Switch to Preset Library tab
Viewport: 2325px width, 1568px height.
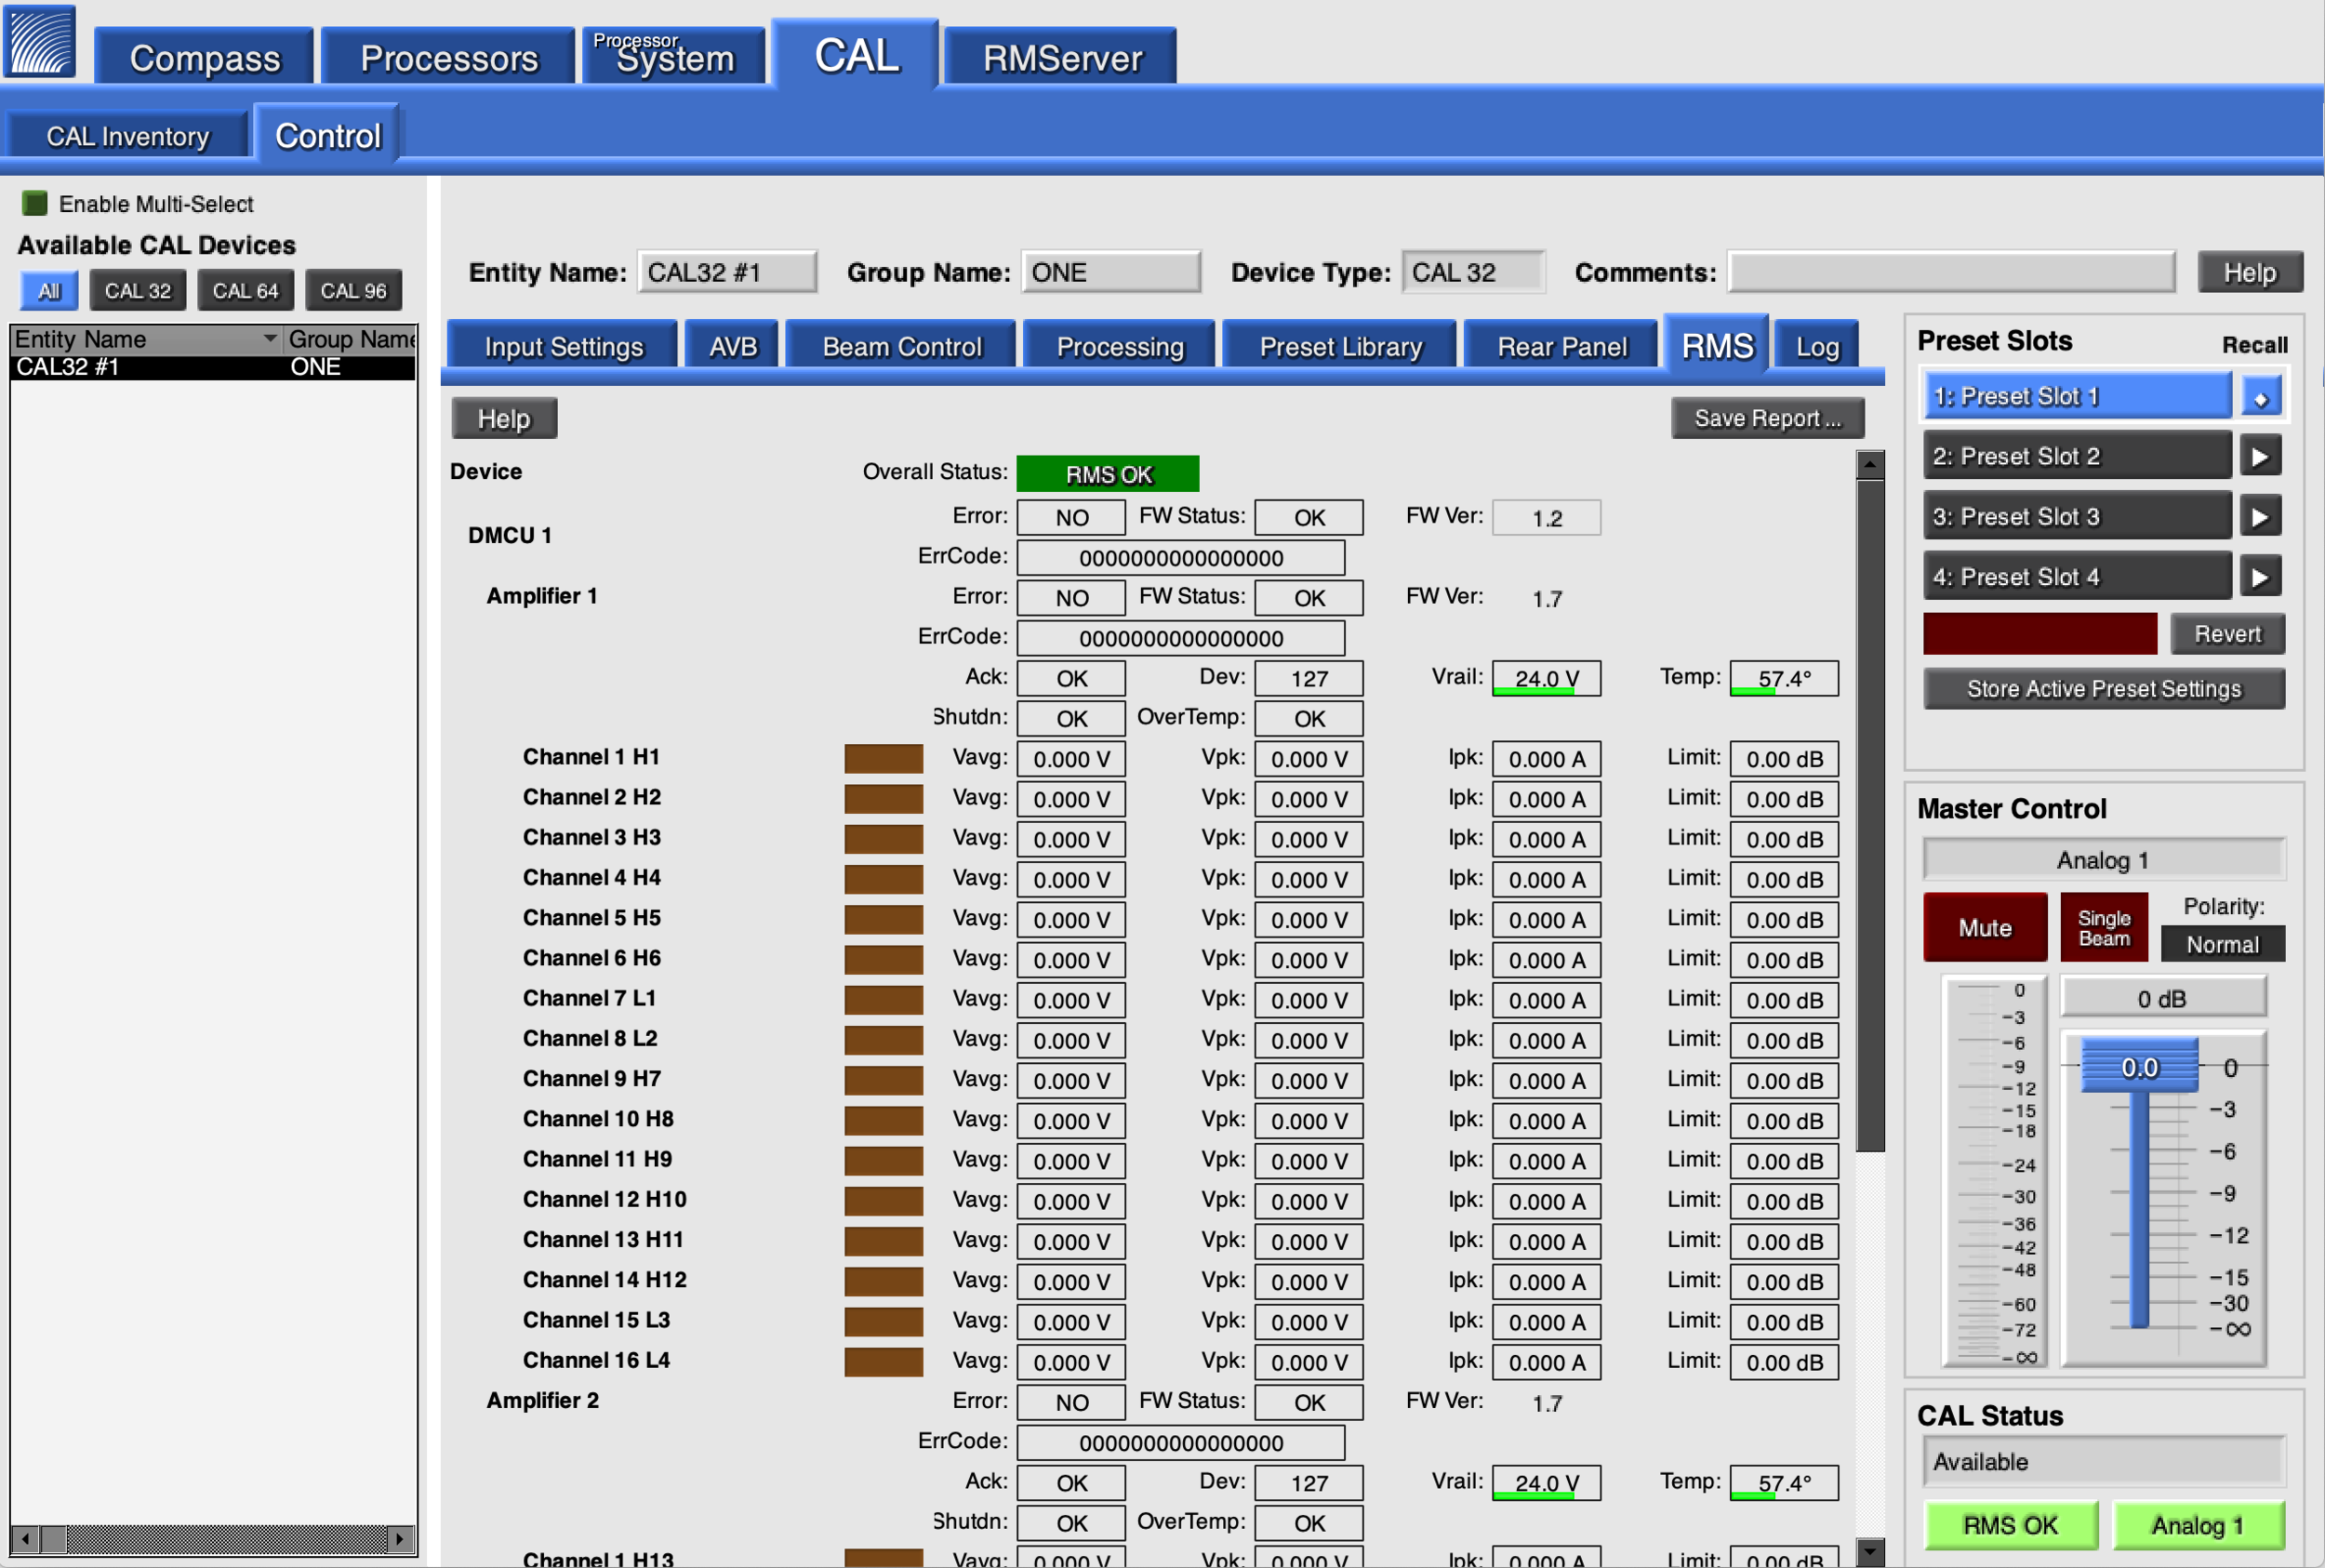1340,347
